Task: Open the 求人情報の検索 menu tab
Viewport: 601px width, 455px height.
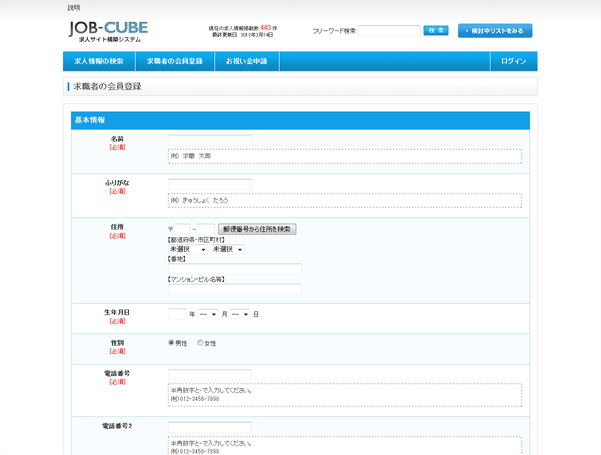Action: (98, 62)
